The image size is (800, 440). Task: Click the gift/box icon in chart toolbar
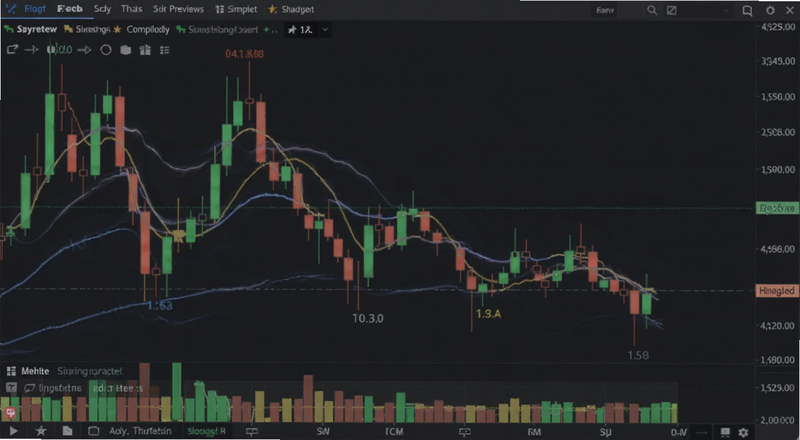tap(145, 50)
